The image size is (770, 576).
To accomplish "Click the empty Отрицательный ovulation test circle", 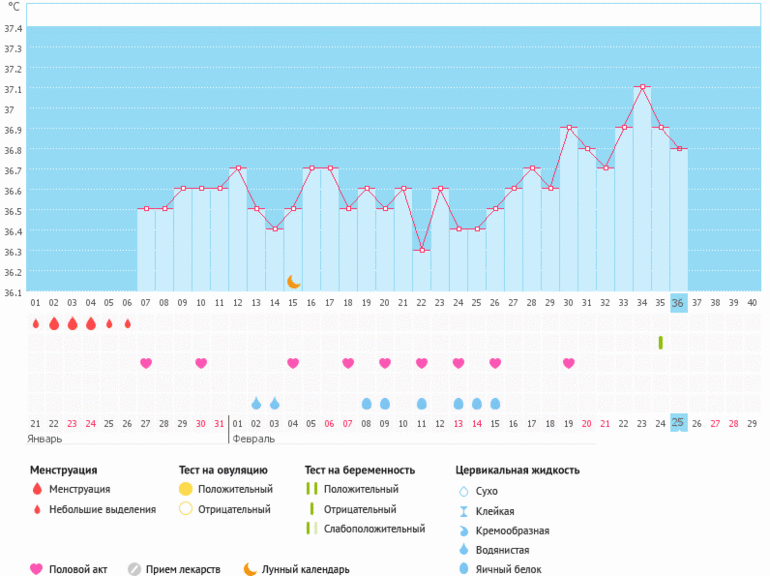I will click(185, 509).
